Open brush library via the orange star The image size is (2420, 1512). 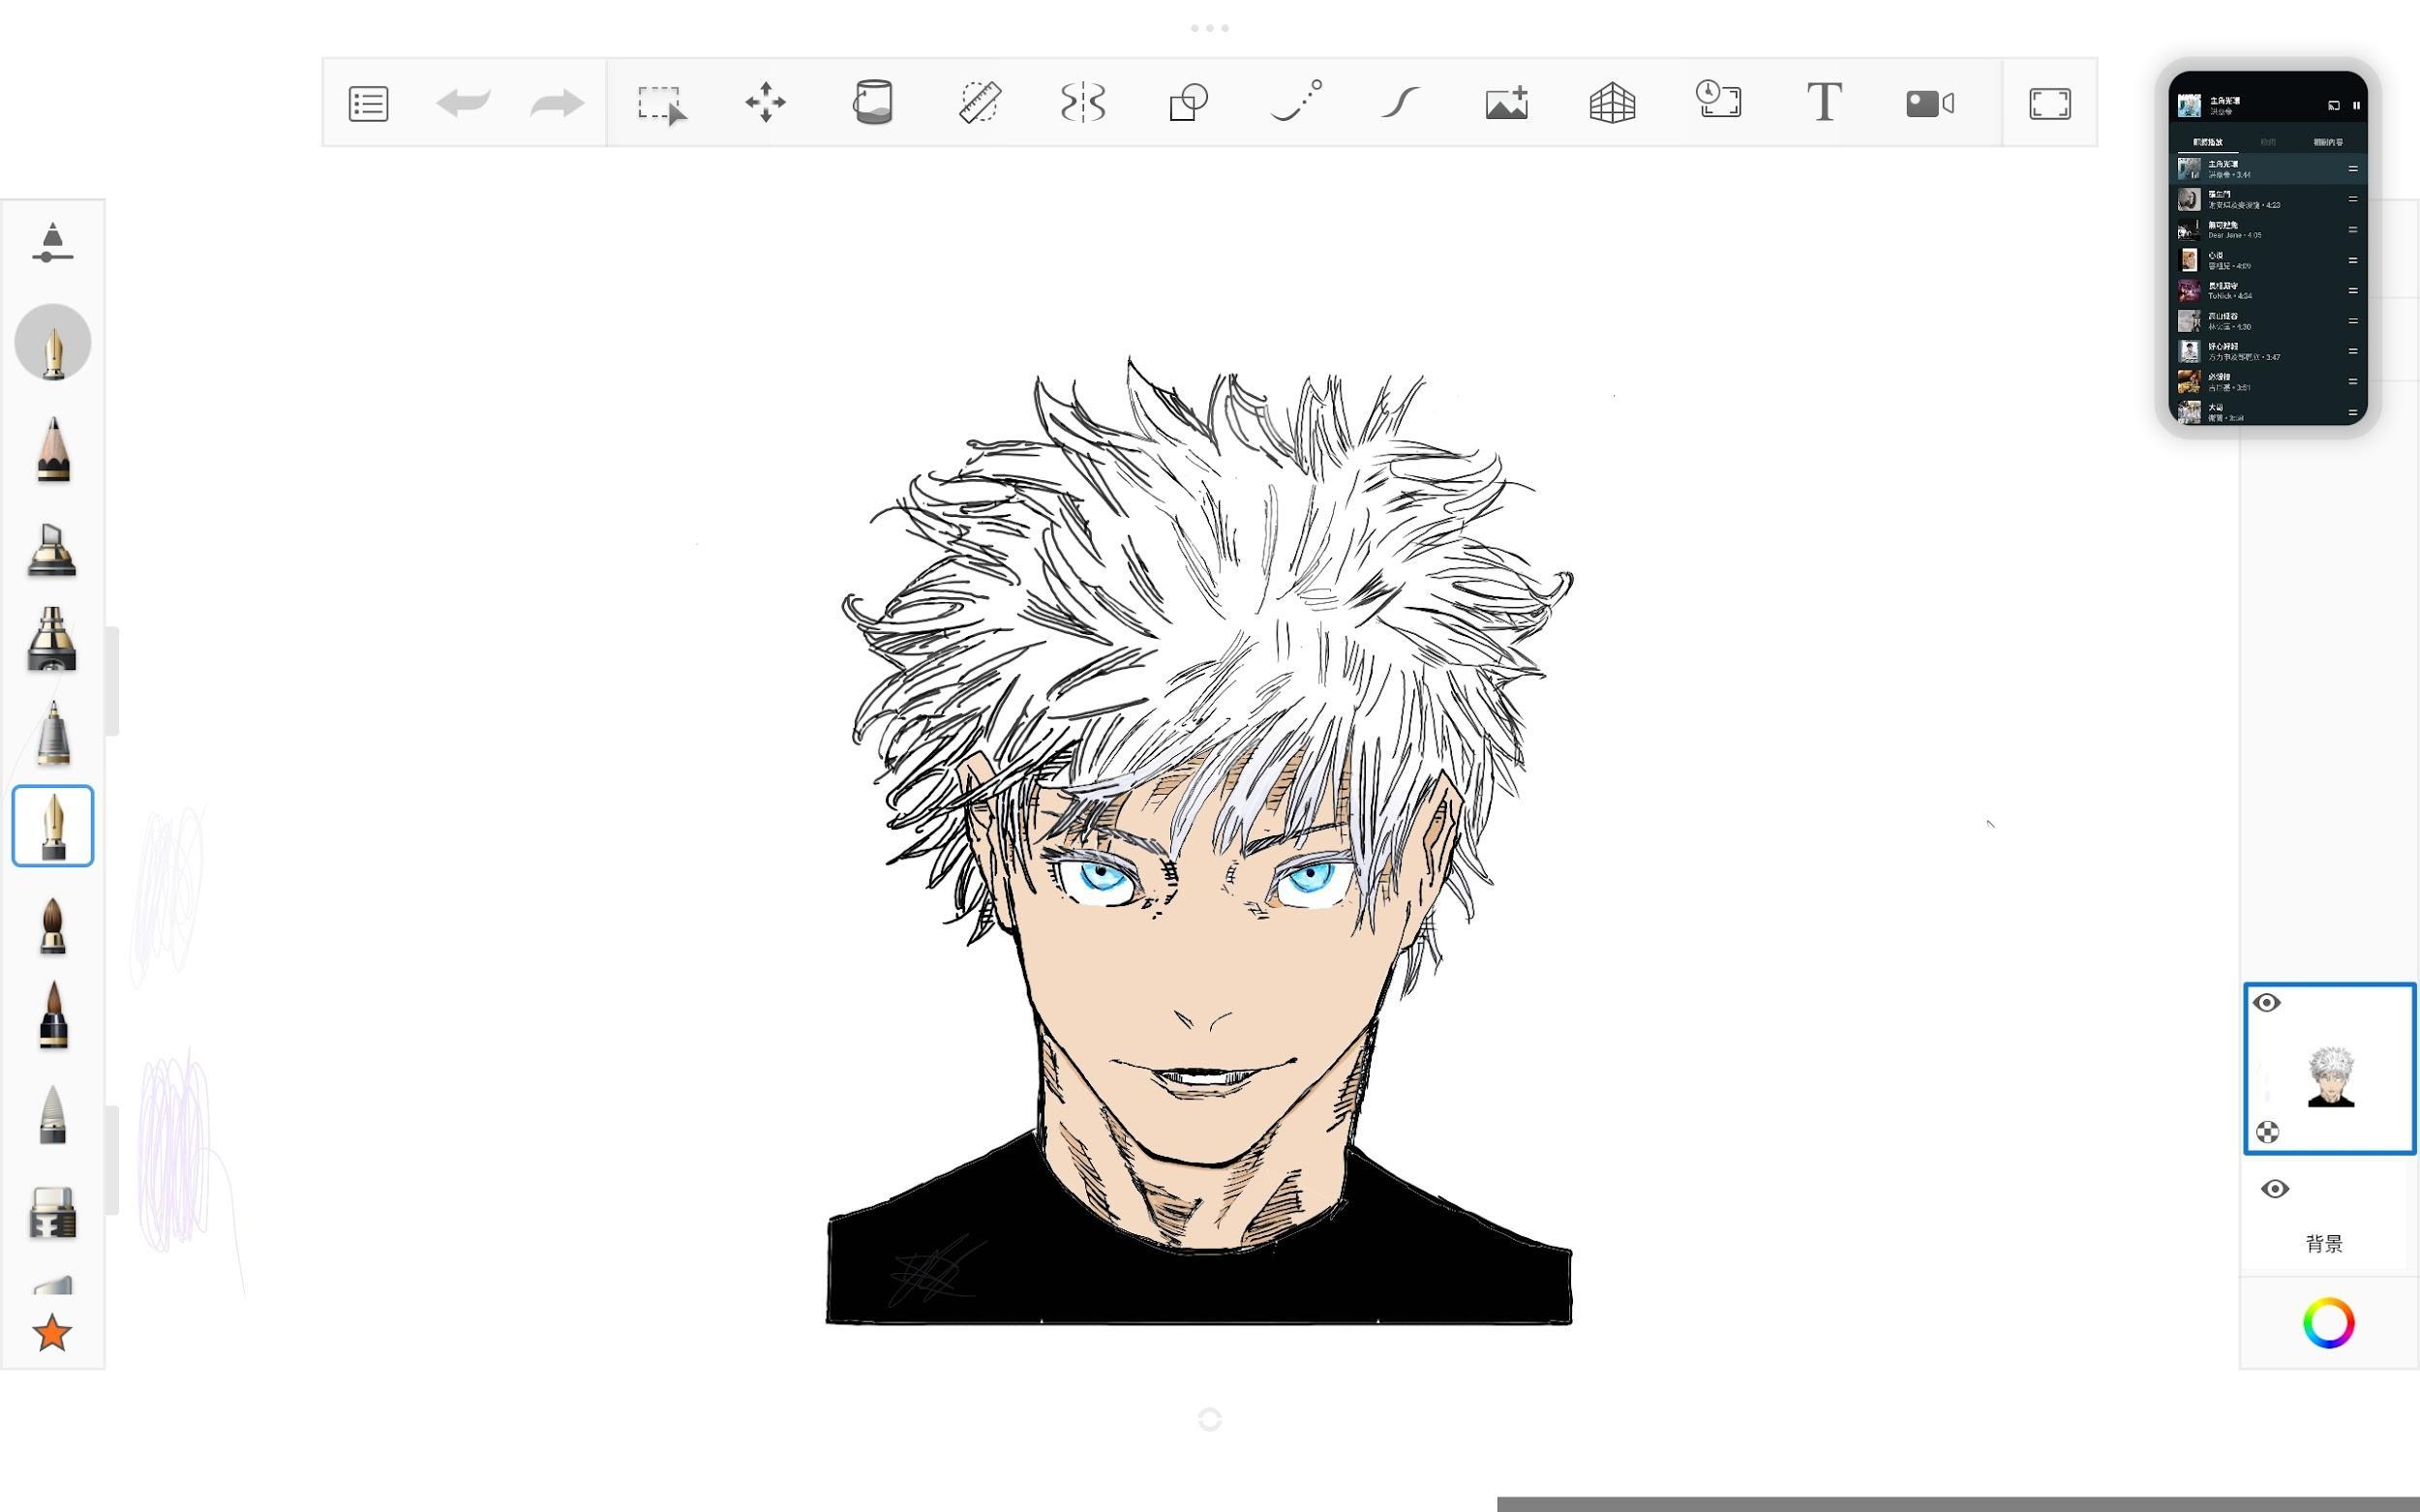point(52,1333)
